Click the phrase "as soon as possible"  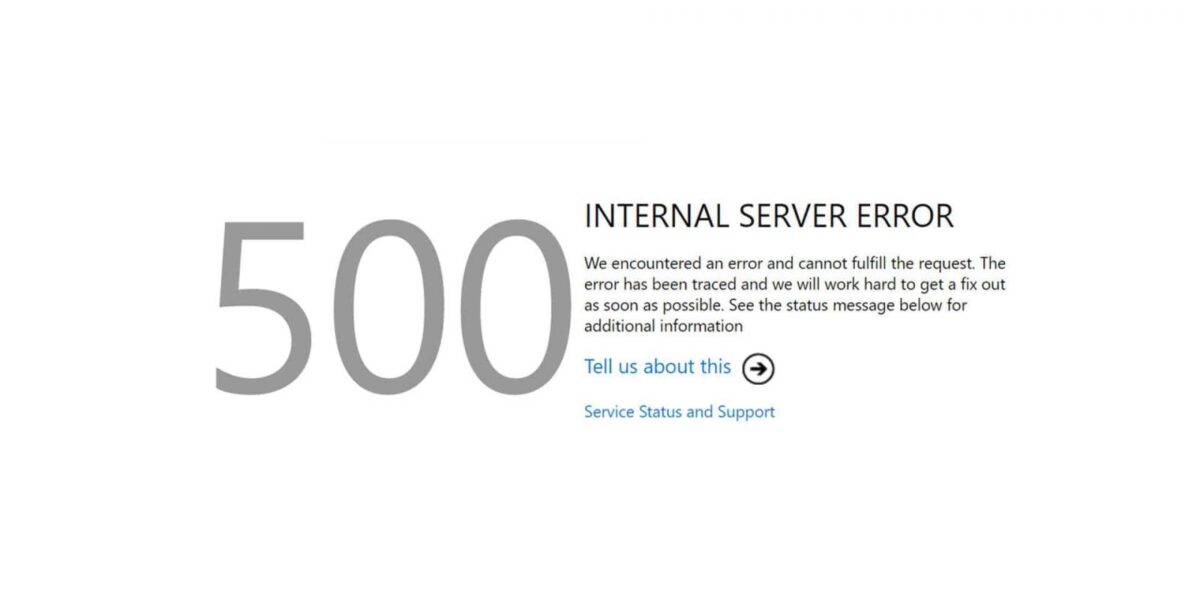(653, 306)
